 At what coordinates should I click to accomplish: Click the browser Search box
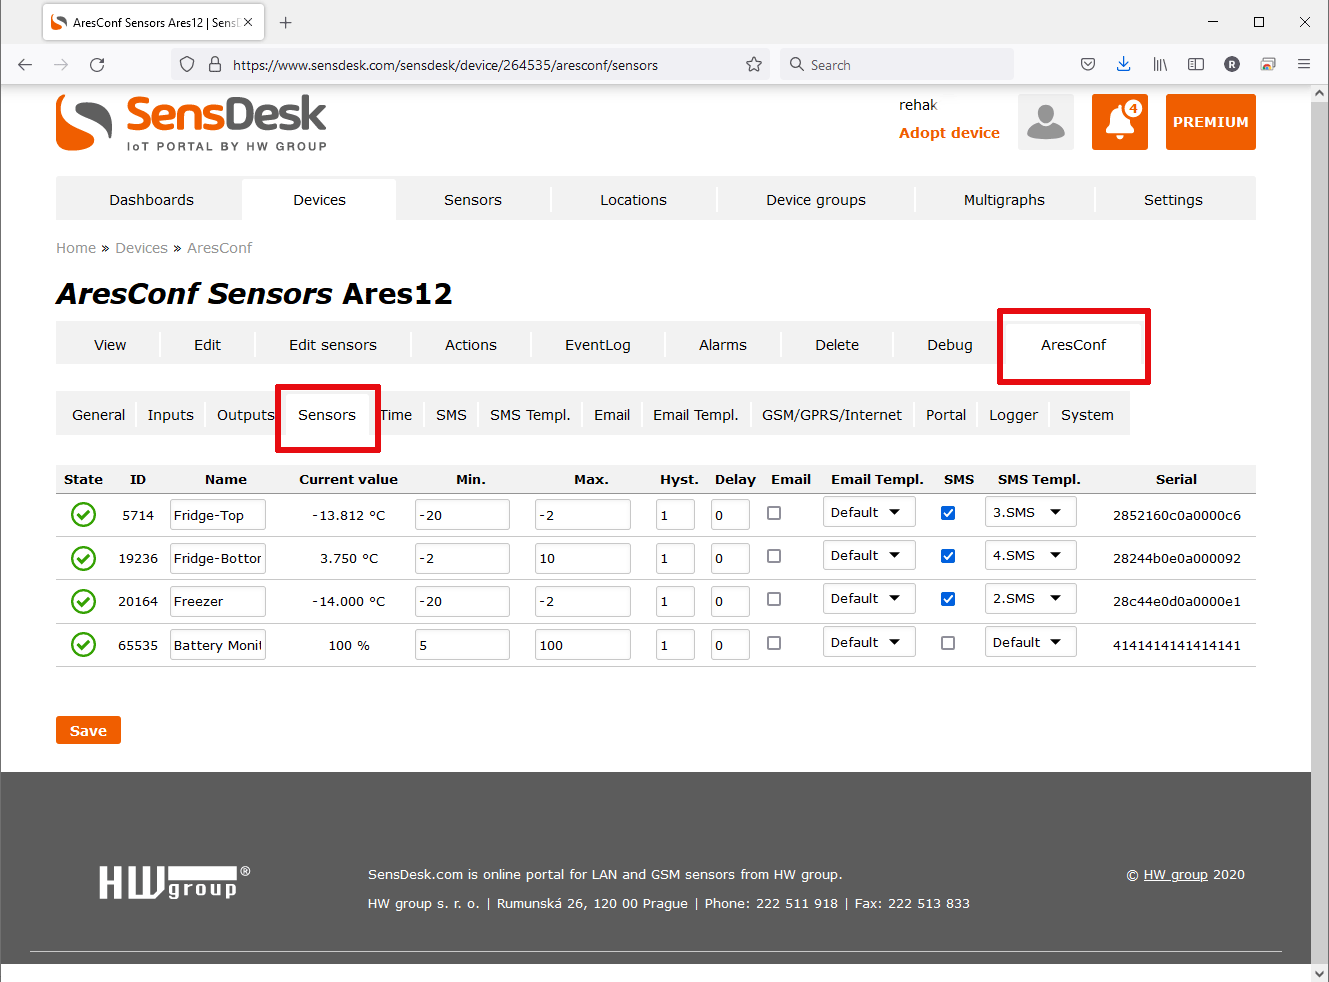[x=897, y=64]
